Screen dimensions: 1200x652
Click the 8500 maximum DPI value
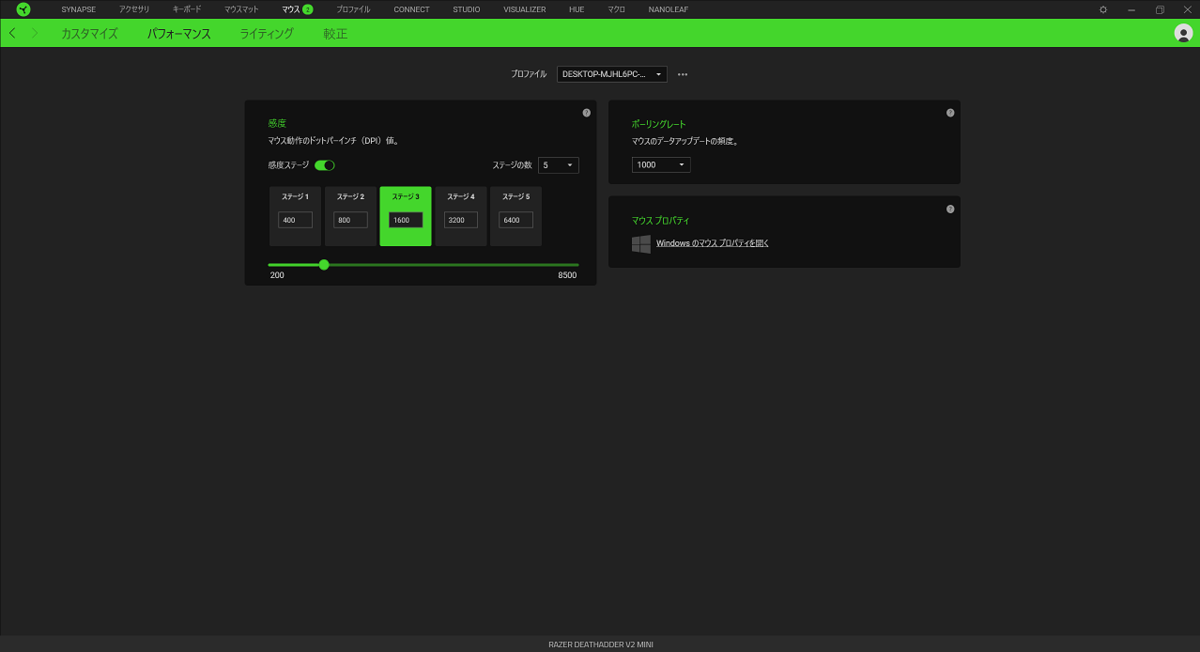pos(567,275)
